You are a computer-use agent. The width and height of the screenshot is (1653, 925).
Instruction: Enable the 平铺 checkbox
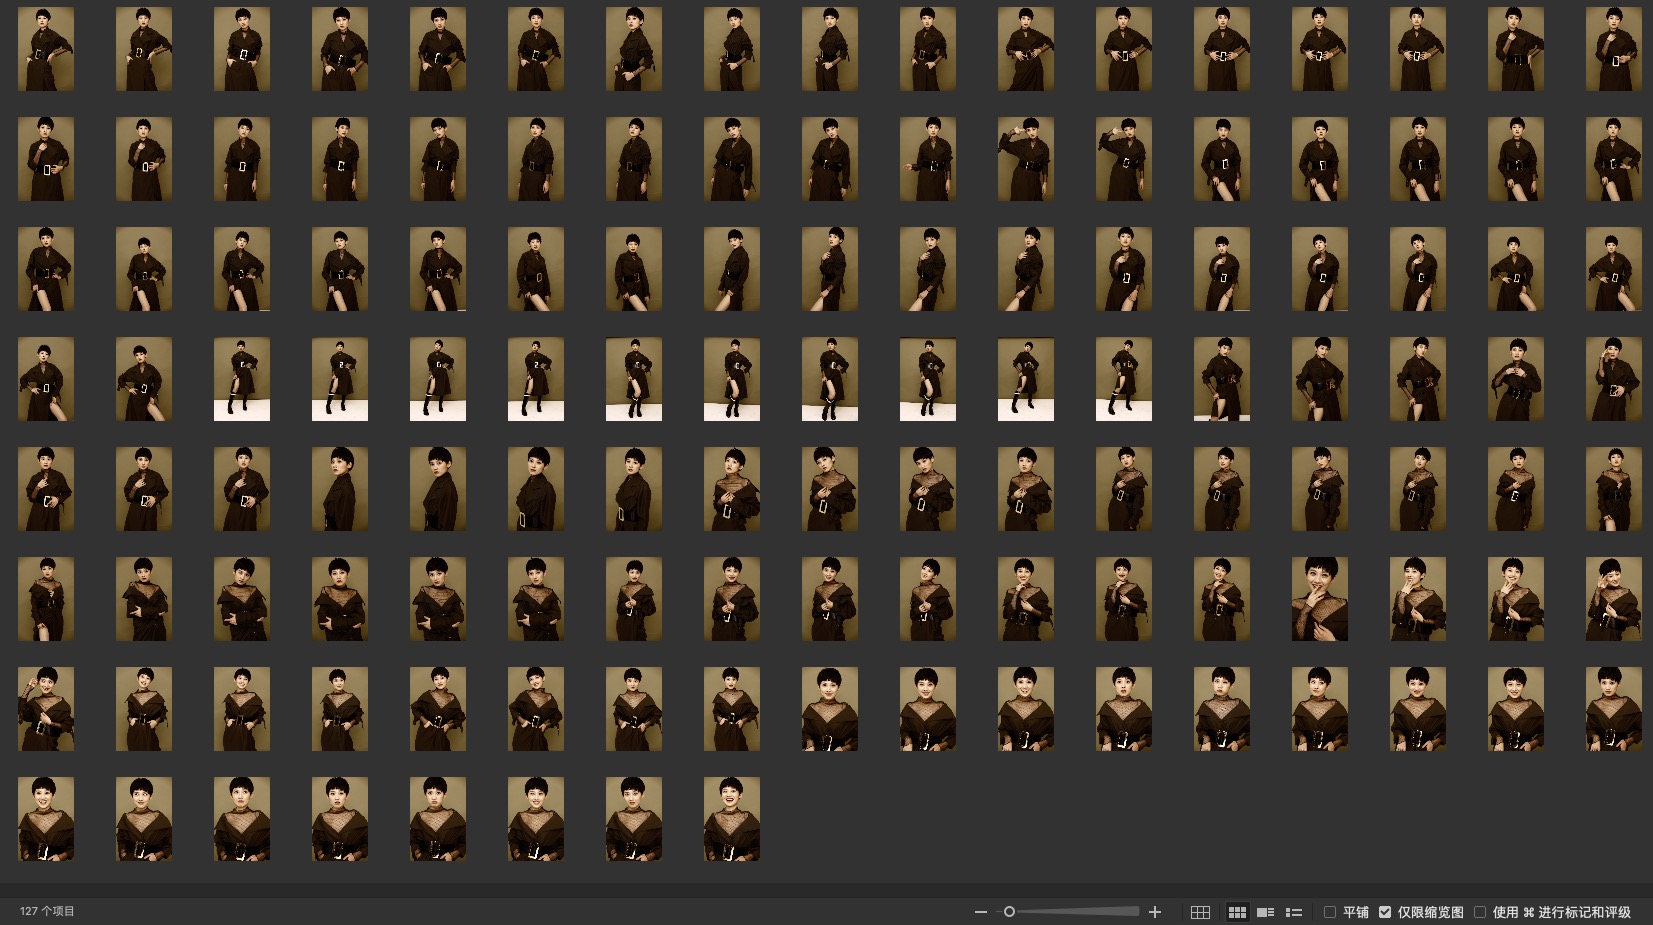tap(1330, 912)
